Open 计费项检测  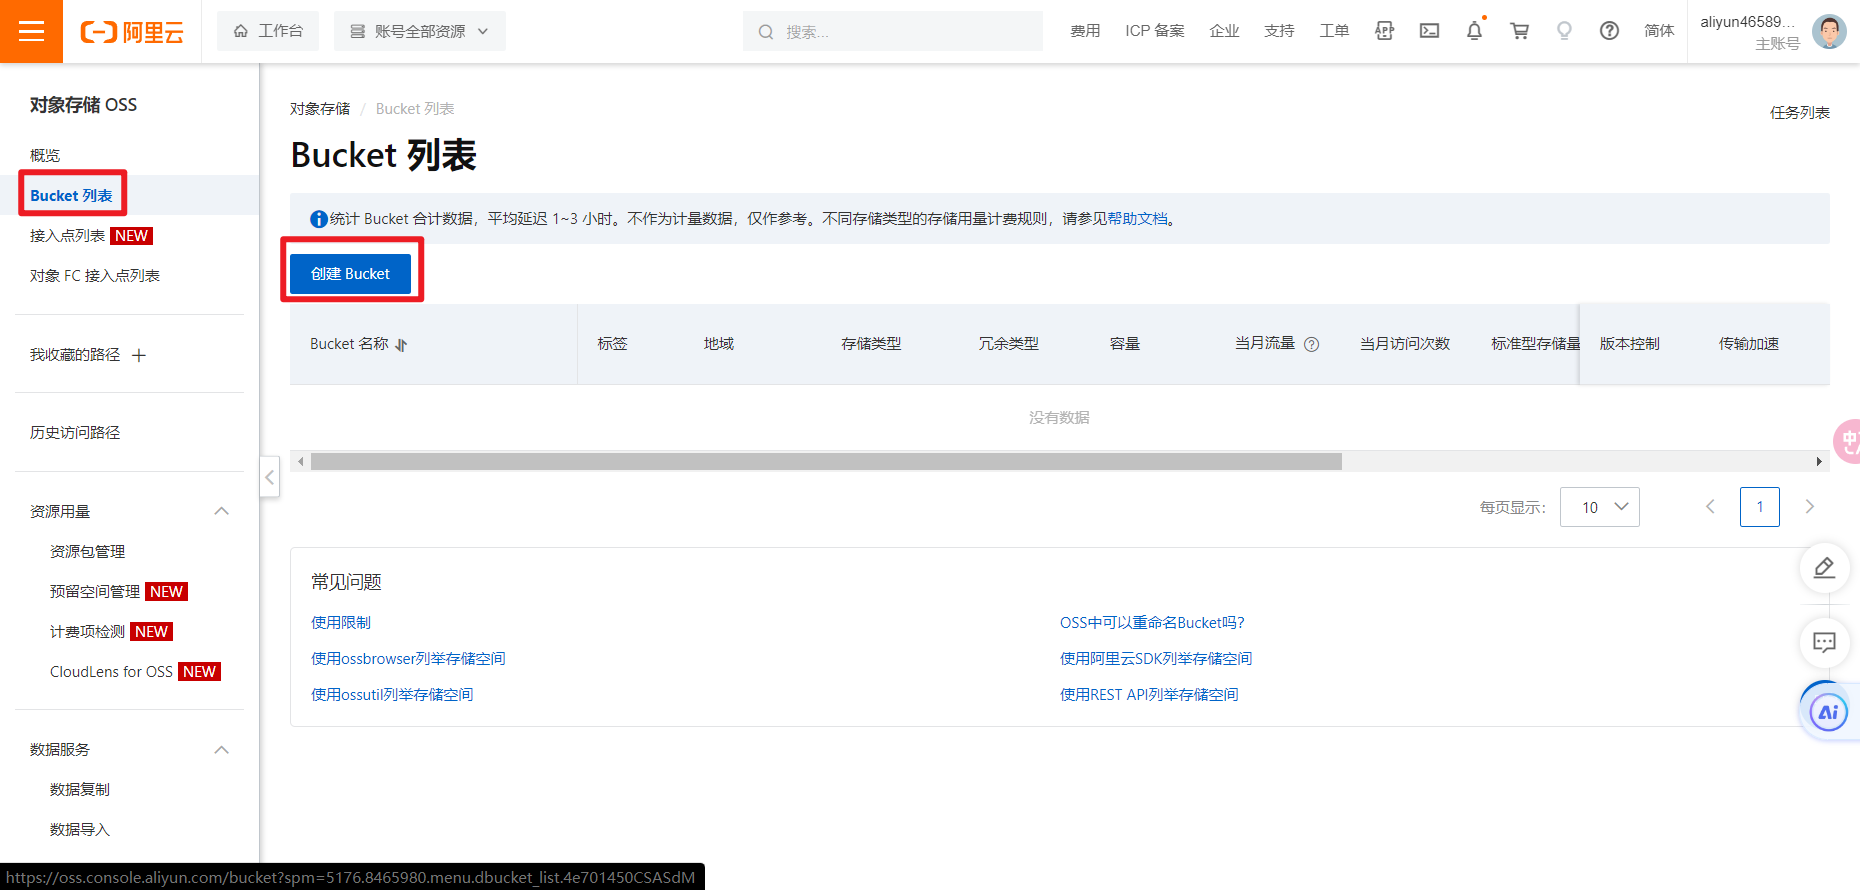click(87, 631)
